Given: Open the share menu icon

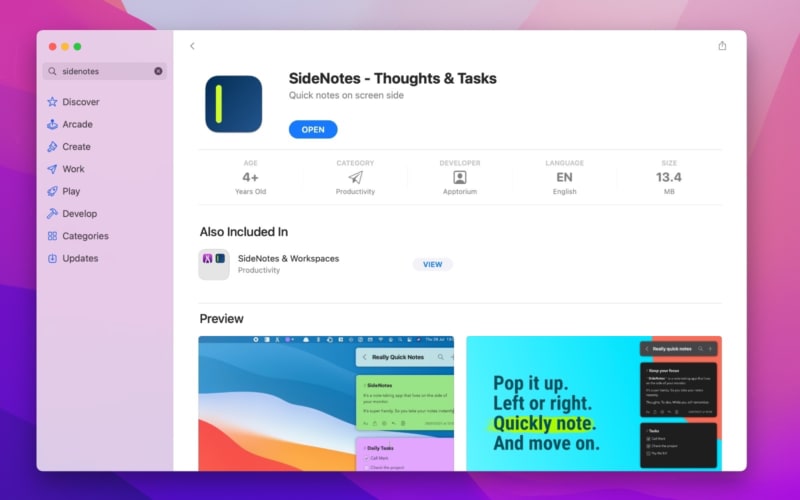Looking at the screenshot, I should coord(722,46).
